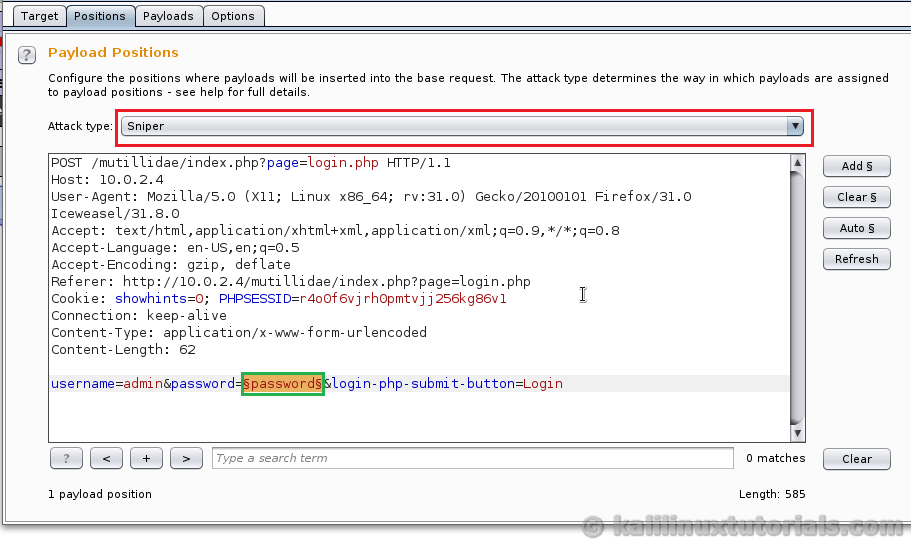
Task: Click the 'Content-Type' header line
Action: 239,332
